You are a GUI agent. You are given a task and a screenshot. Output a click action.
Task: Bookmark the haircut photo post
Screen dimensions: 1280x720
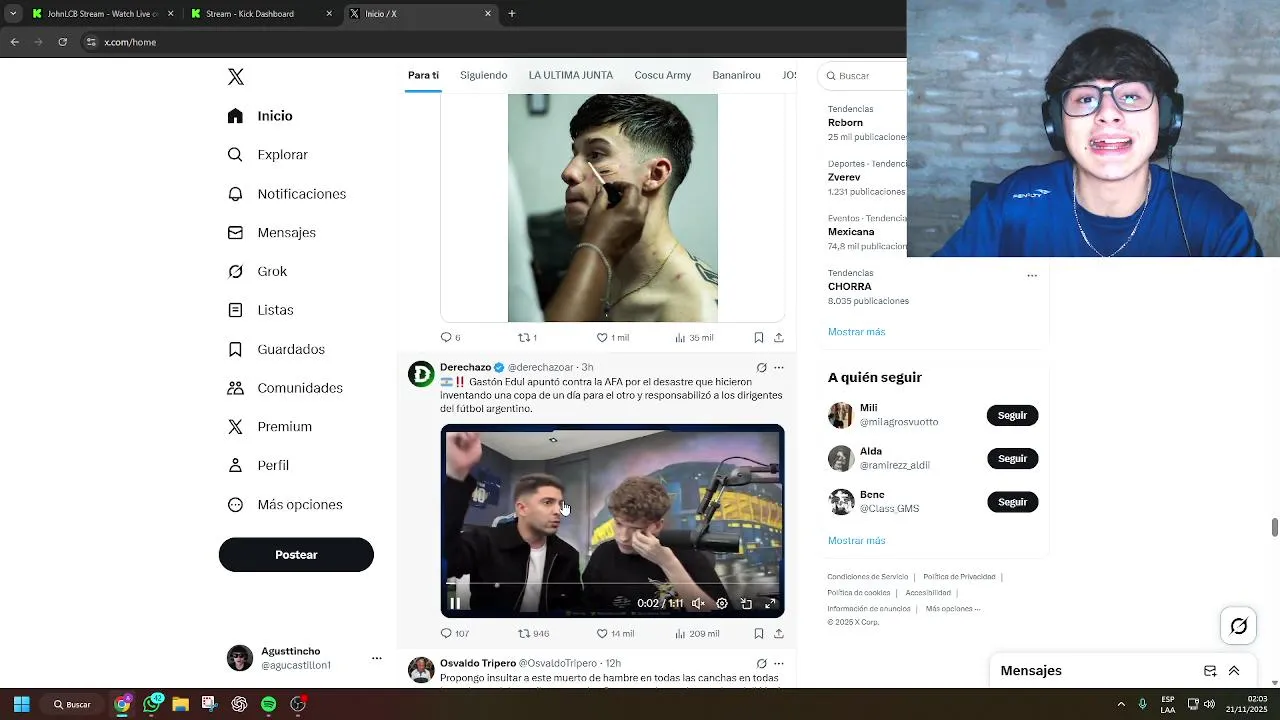point(759,338)
